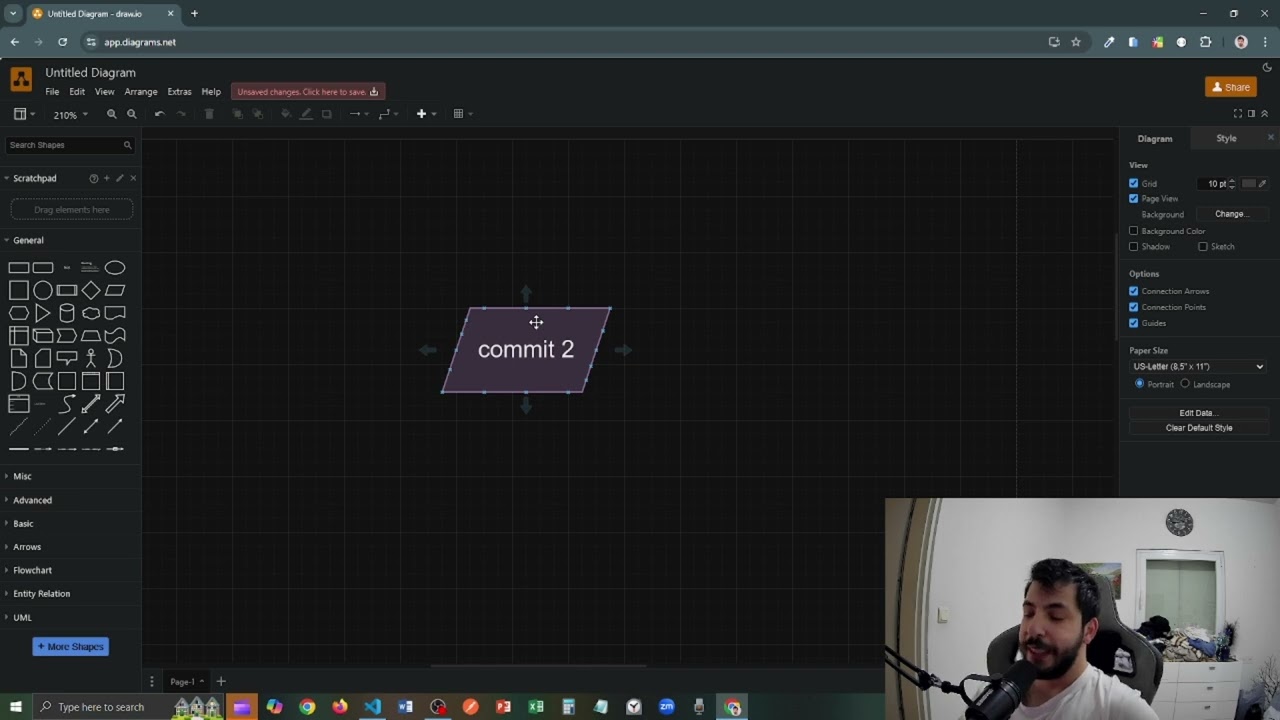Viewport: 1280px width, 720px height.
Task: Click the More Shapes button
Action: [x=70, y=646]
